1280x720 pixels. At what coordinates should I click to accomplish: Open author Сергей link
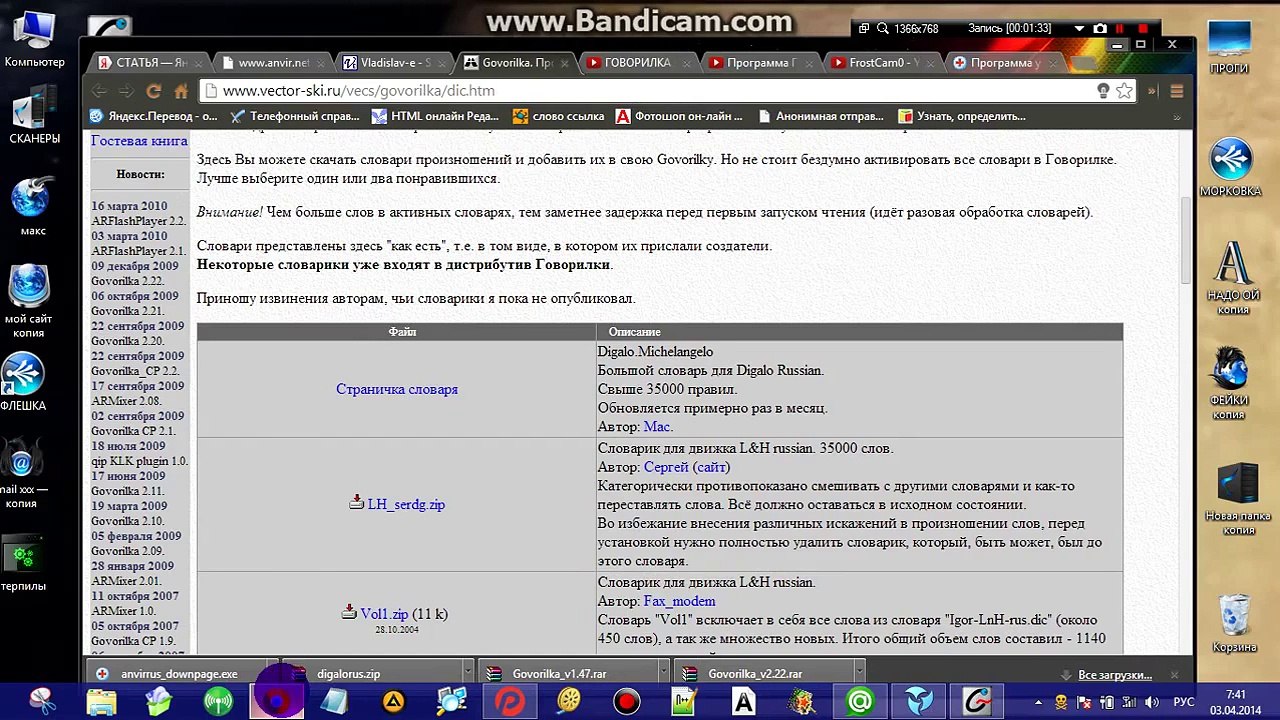pos(666,467)
